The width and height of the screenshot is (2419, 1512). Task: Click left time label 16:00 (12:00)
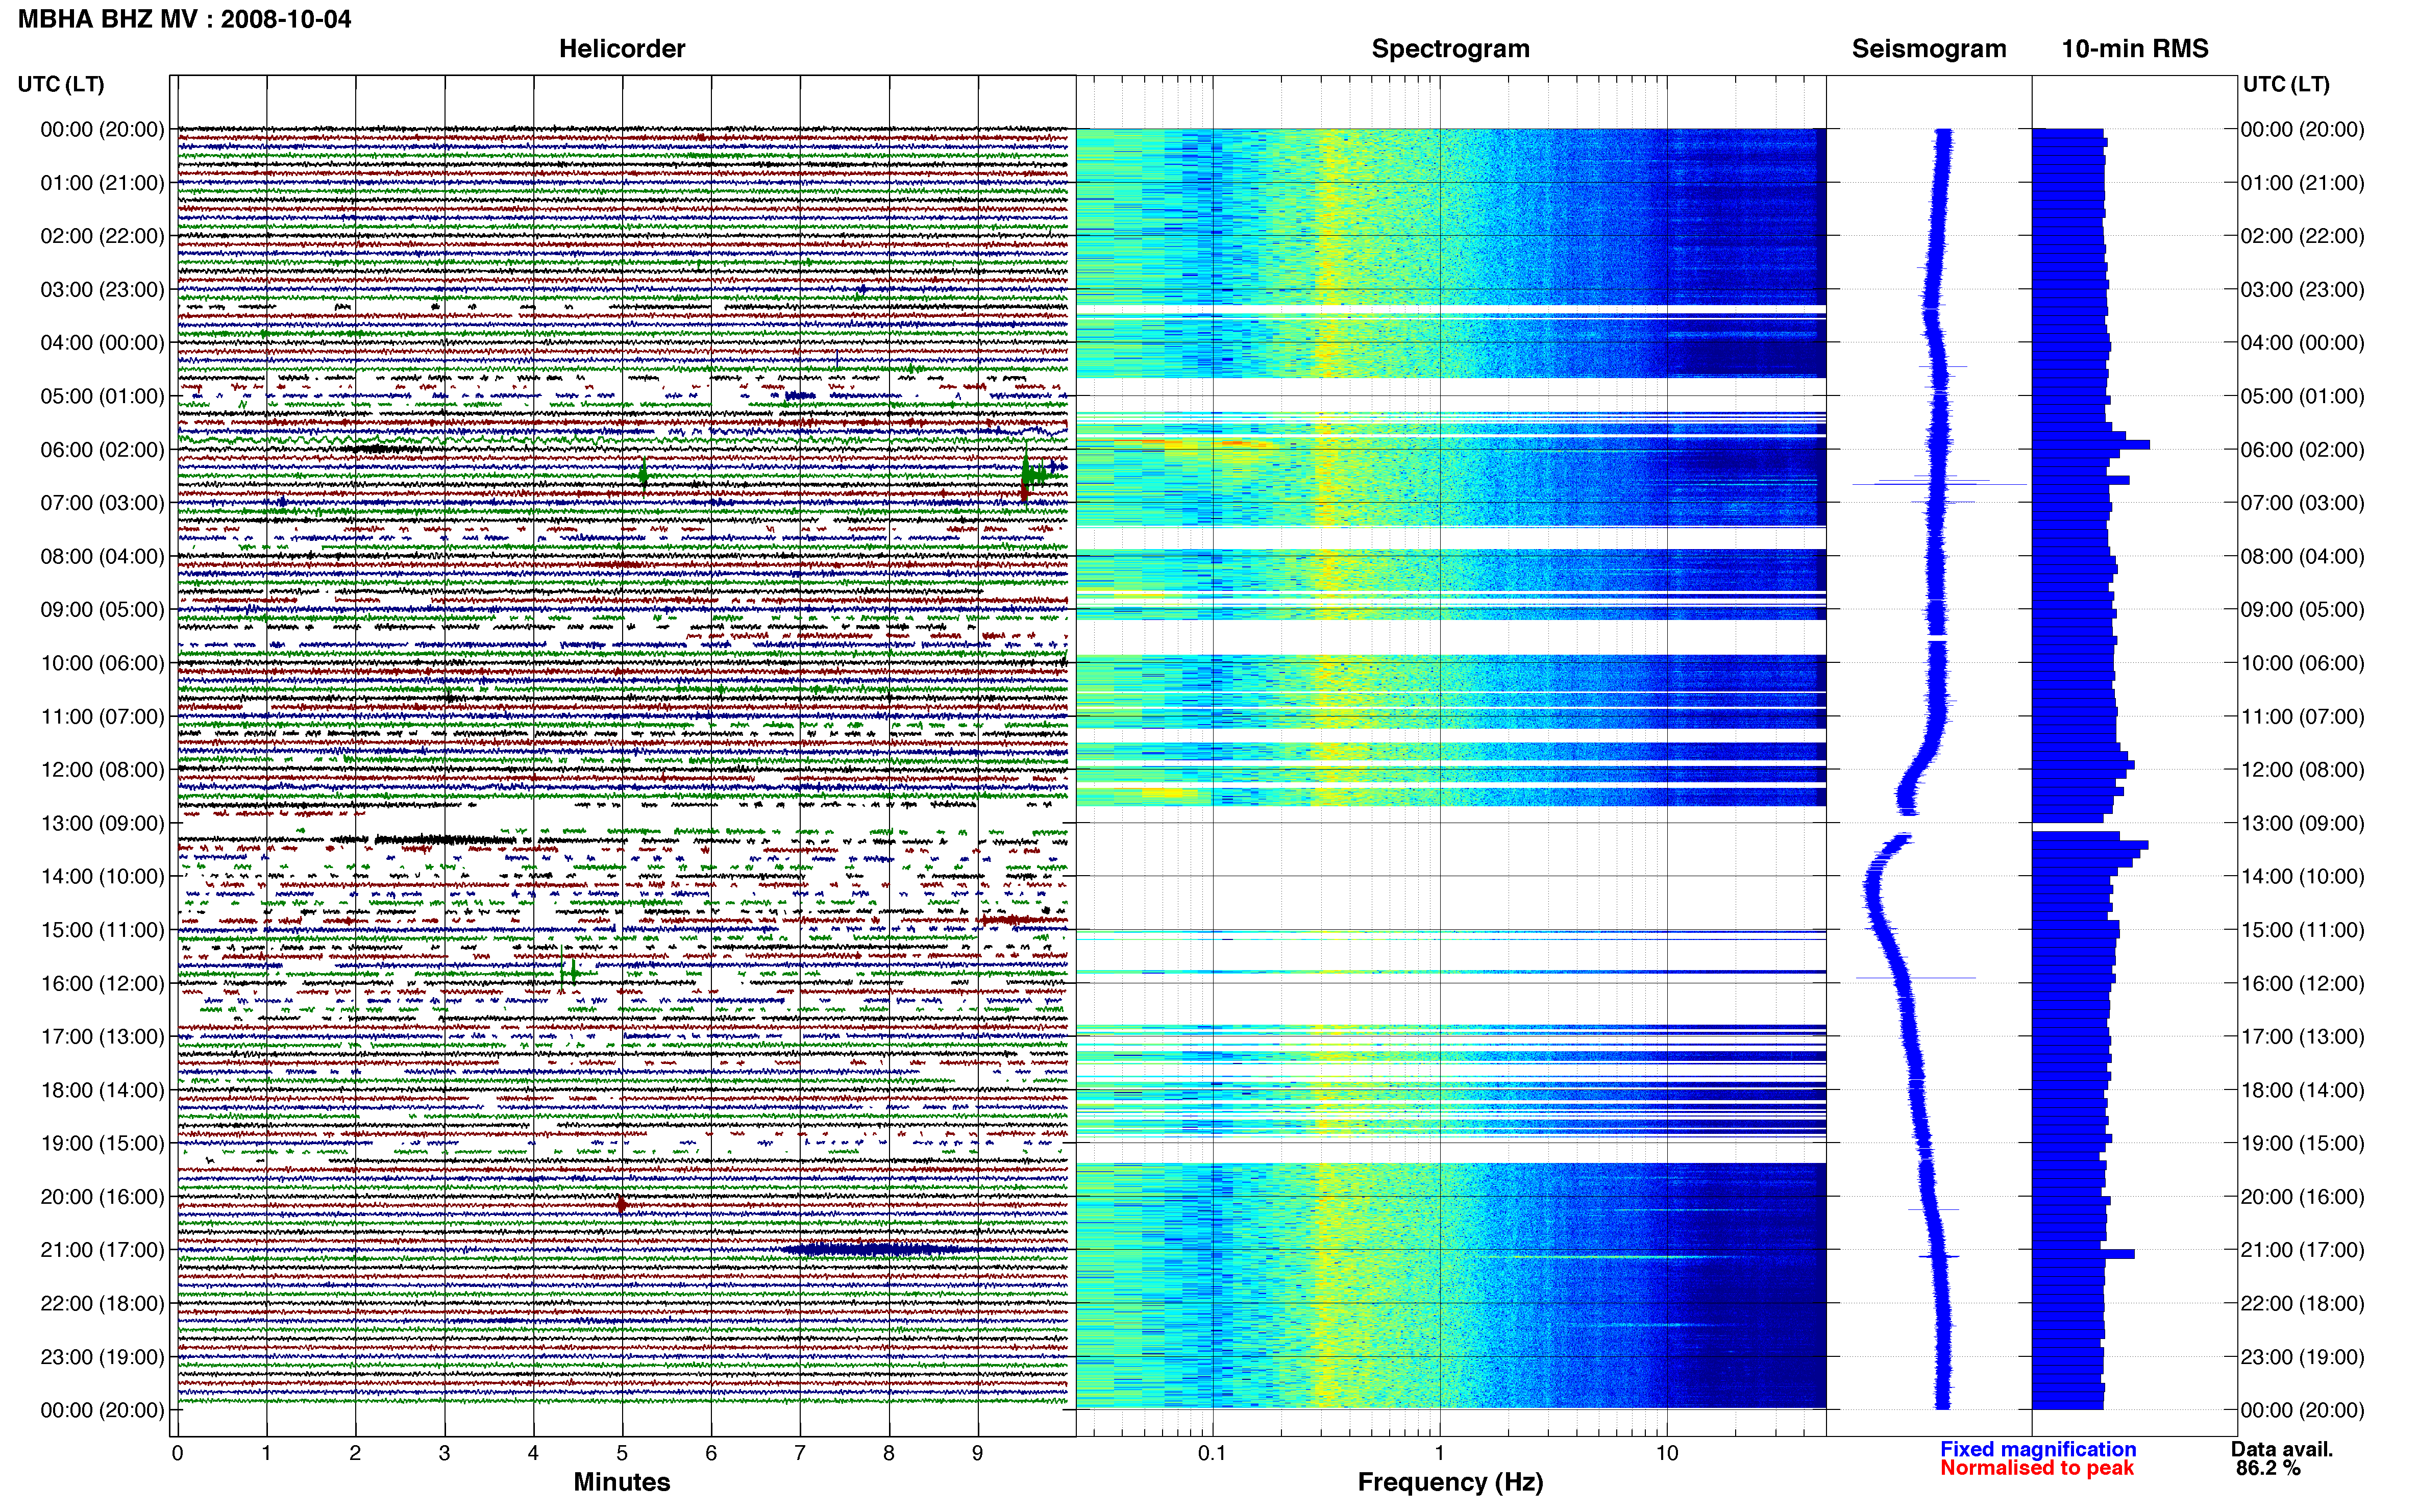102,983
